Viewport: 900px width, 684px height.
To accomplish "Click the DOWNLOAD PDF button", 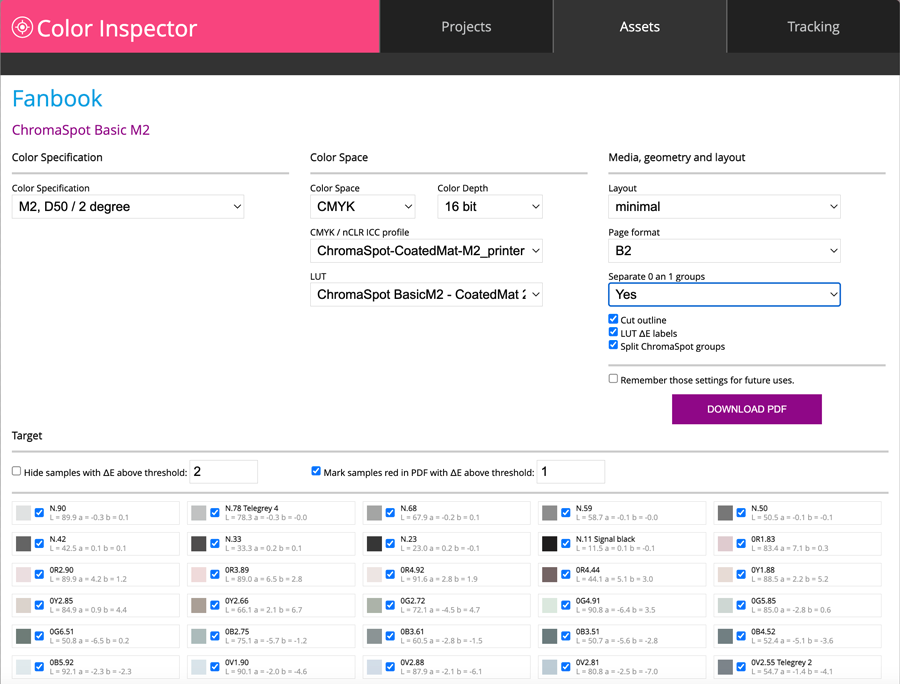I will (747, 409).
